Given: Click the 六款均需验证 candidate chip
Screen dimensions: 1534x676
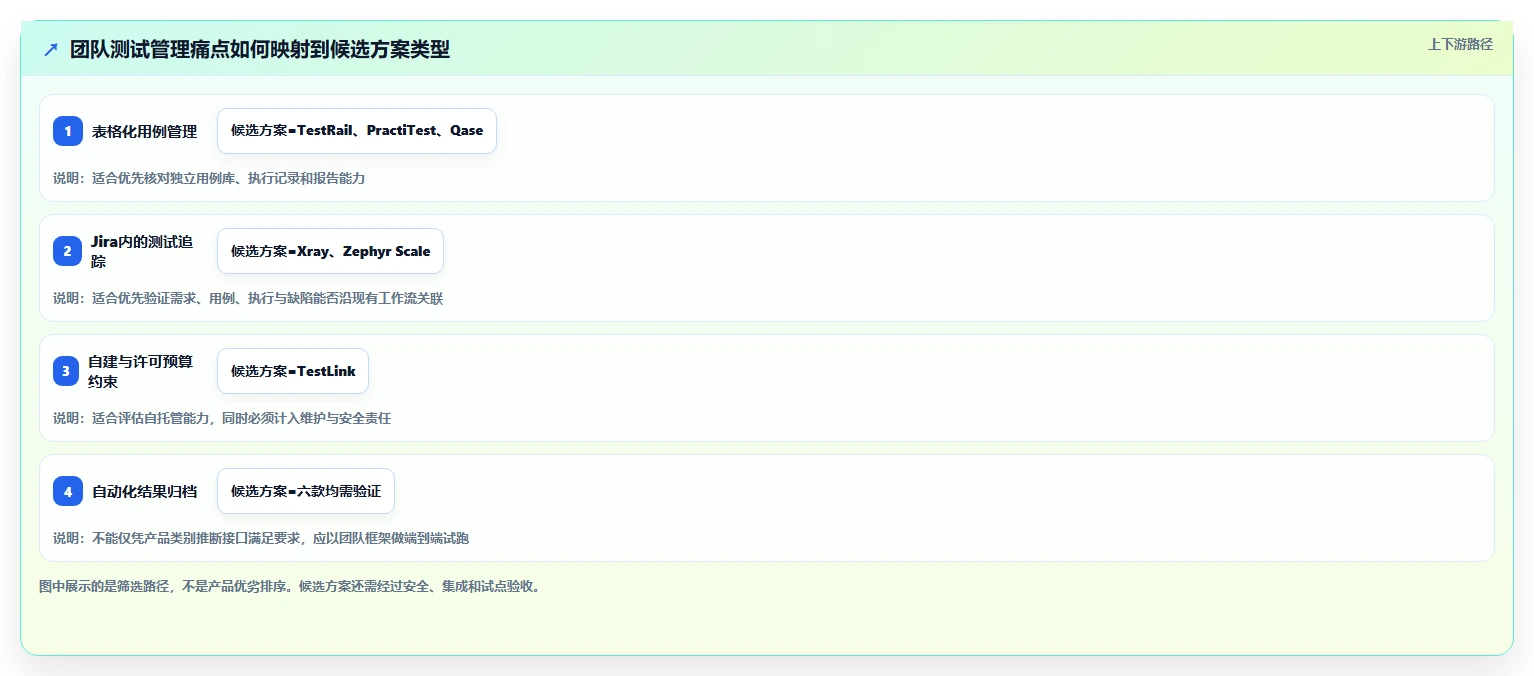Looking at the screenshot, I should click(x=306, y=491).
